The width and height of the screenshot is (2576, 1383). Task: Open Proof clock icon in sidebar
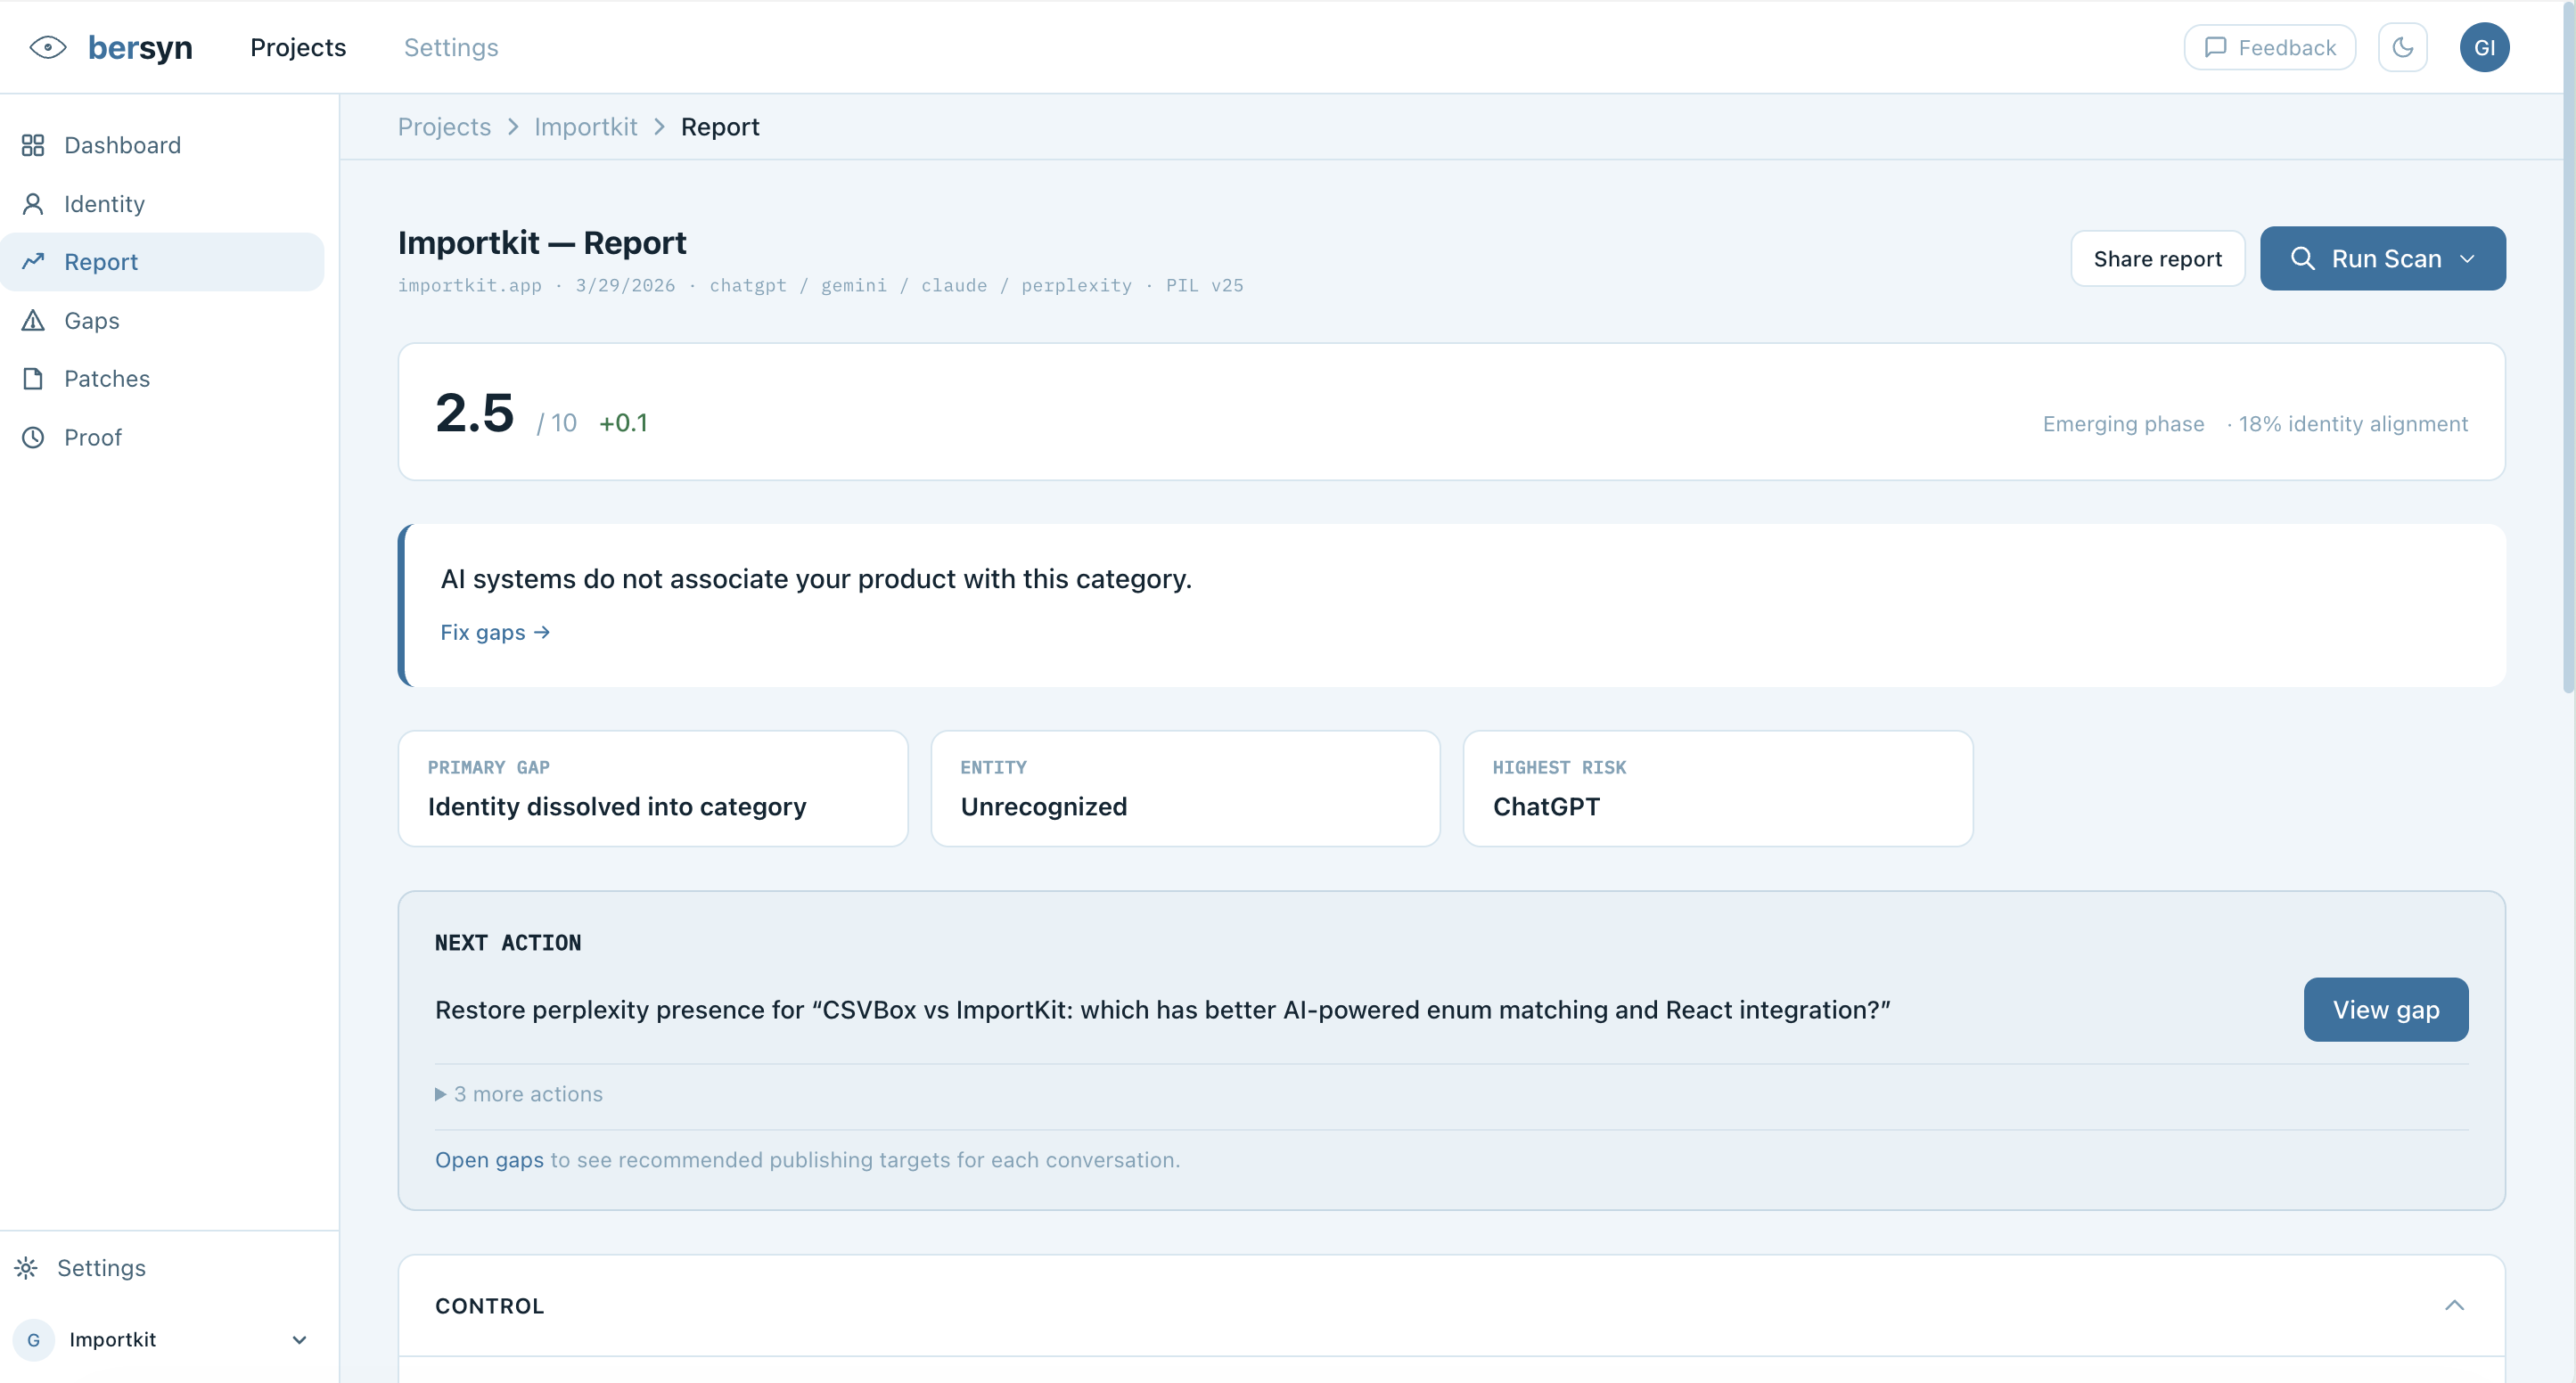[x=33, y=437]
